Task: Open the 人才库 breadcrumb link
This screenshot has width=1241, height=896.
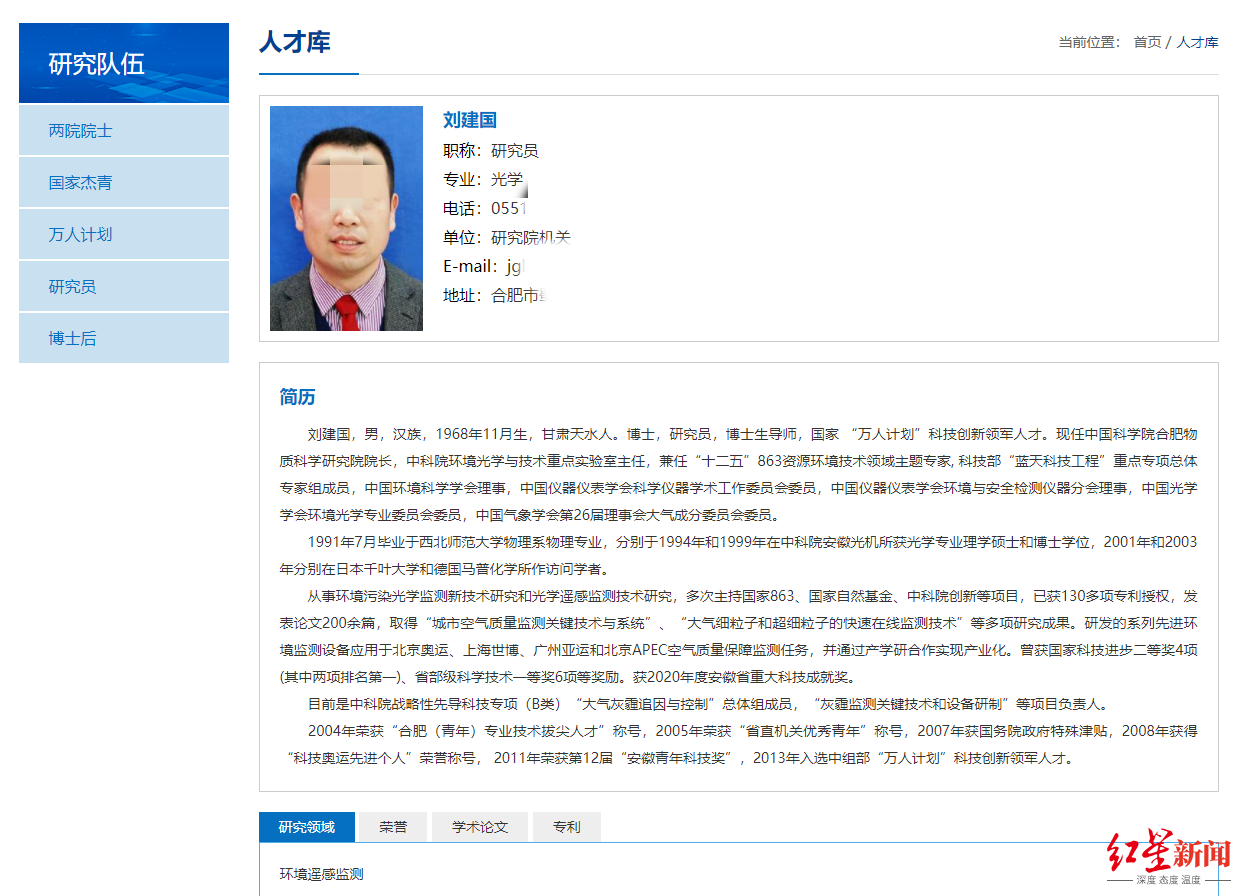Action: 1198,42
